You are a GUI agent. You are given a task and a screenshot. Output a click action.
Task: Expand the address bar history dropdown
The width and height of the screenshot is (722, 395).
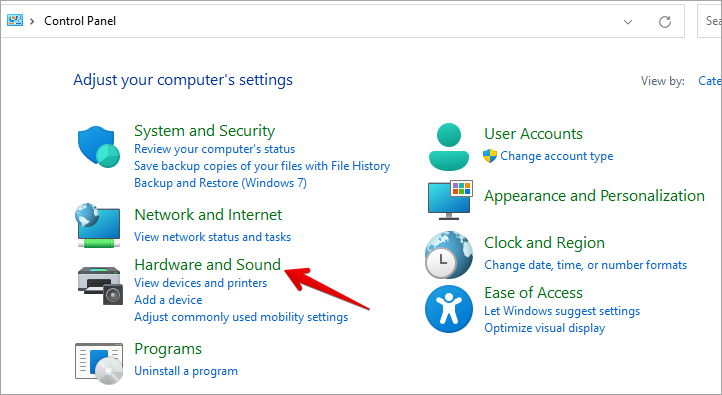[x=628, y=22]
